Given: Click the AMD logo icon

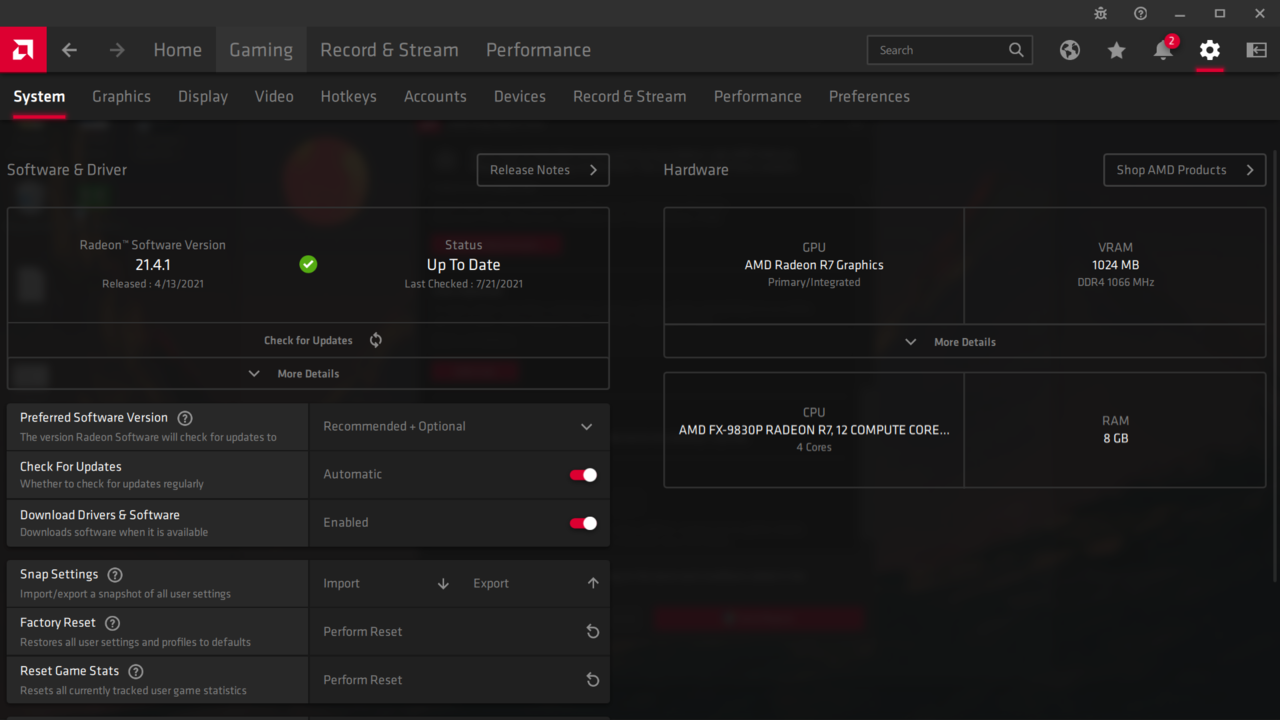Looking at the screenshot, I should tap(23, 50).
